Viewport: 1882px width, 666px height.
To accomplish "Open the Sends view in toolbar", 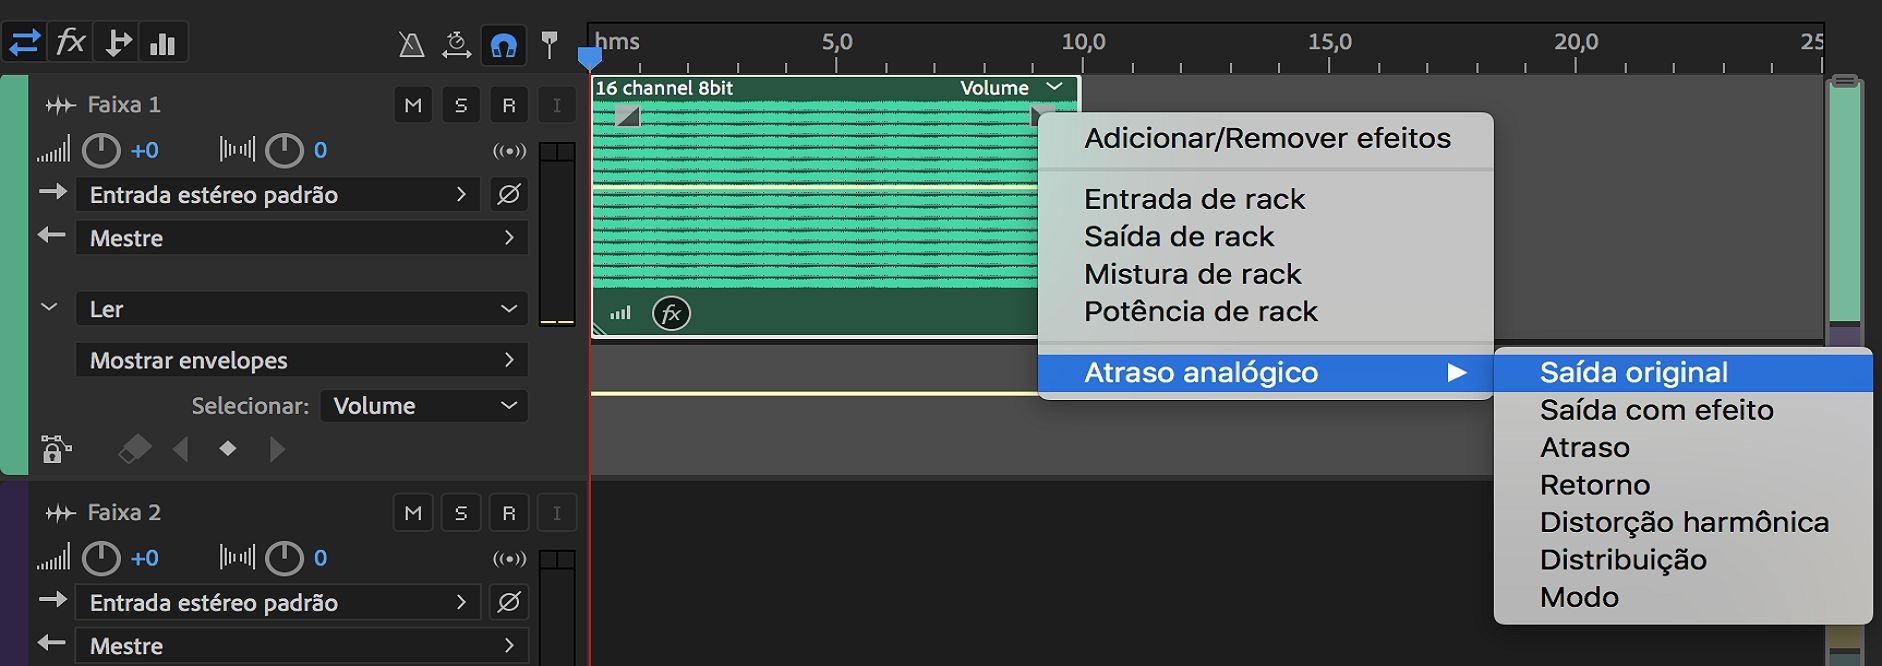I will click(x=117, y=43).
